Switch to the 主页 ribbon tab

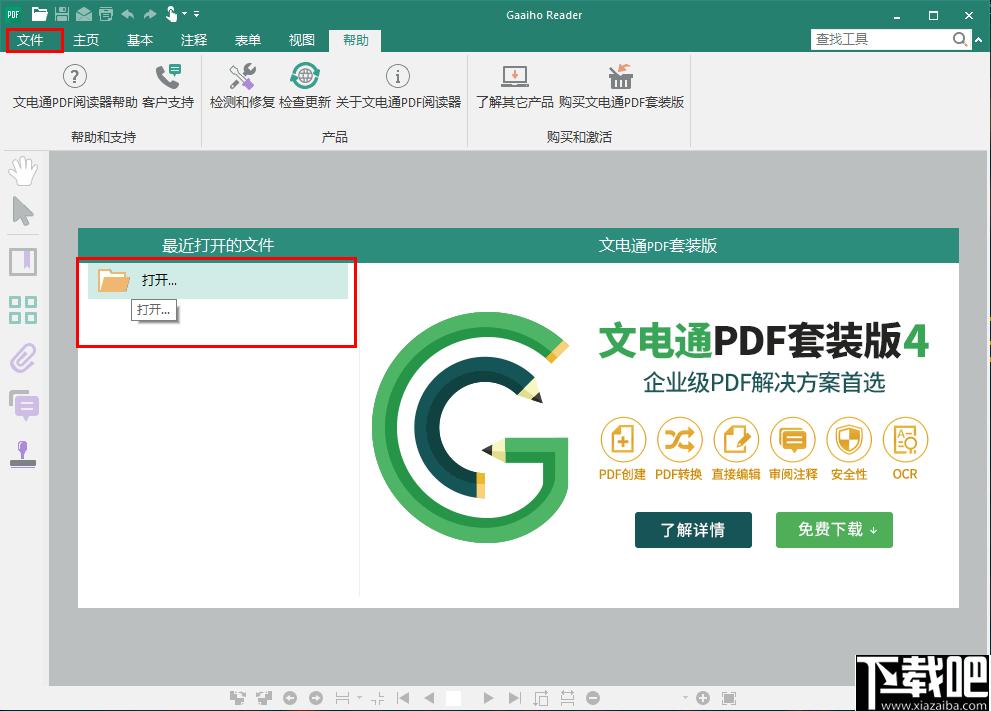pos(86,40)
